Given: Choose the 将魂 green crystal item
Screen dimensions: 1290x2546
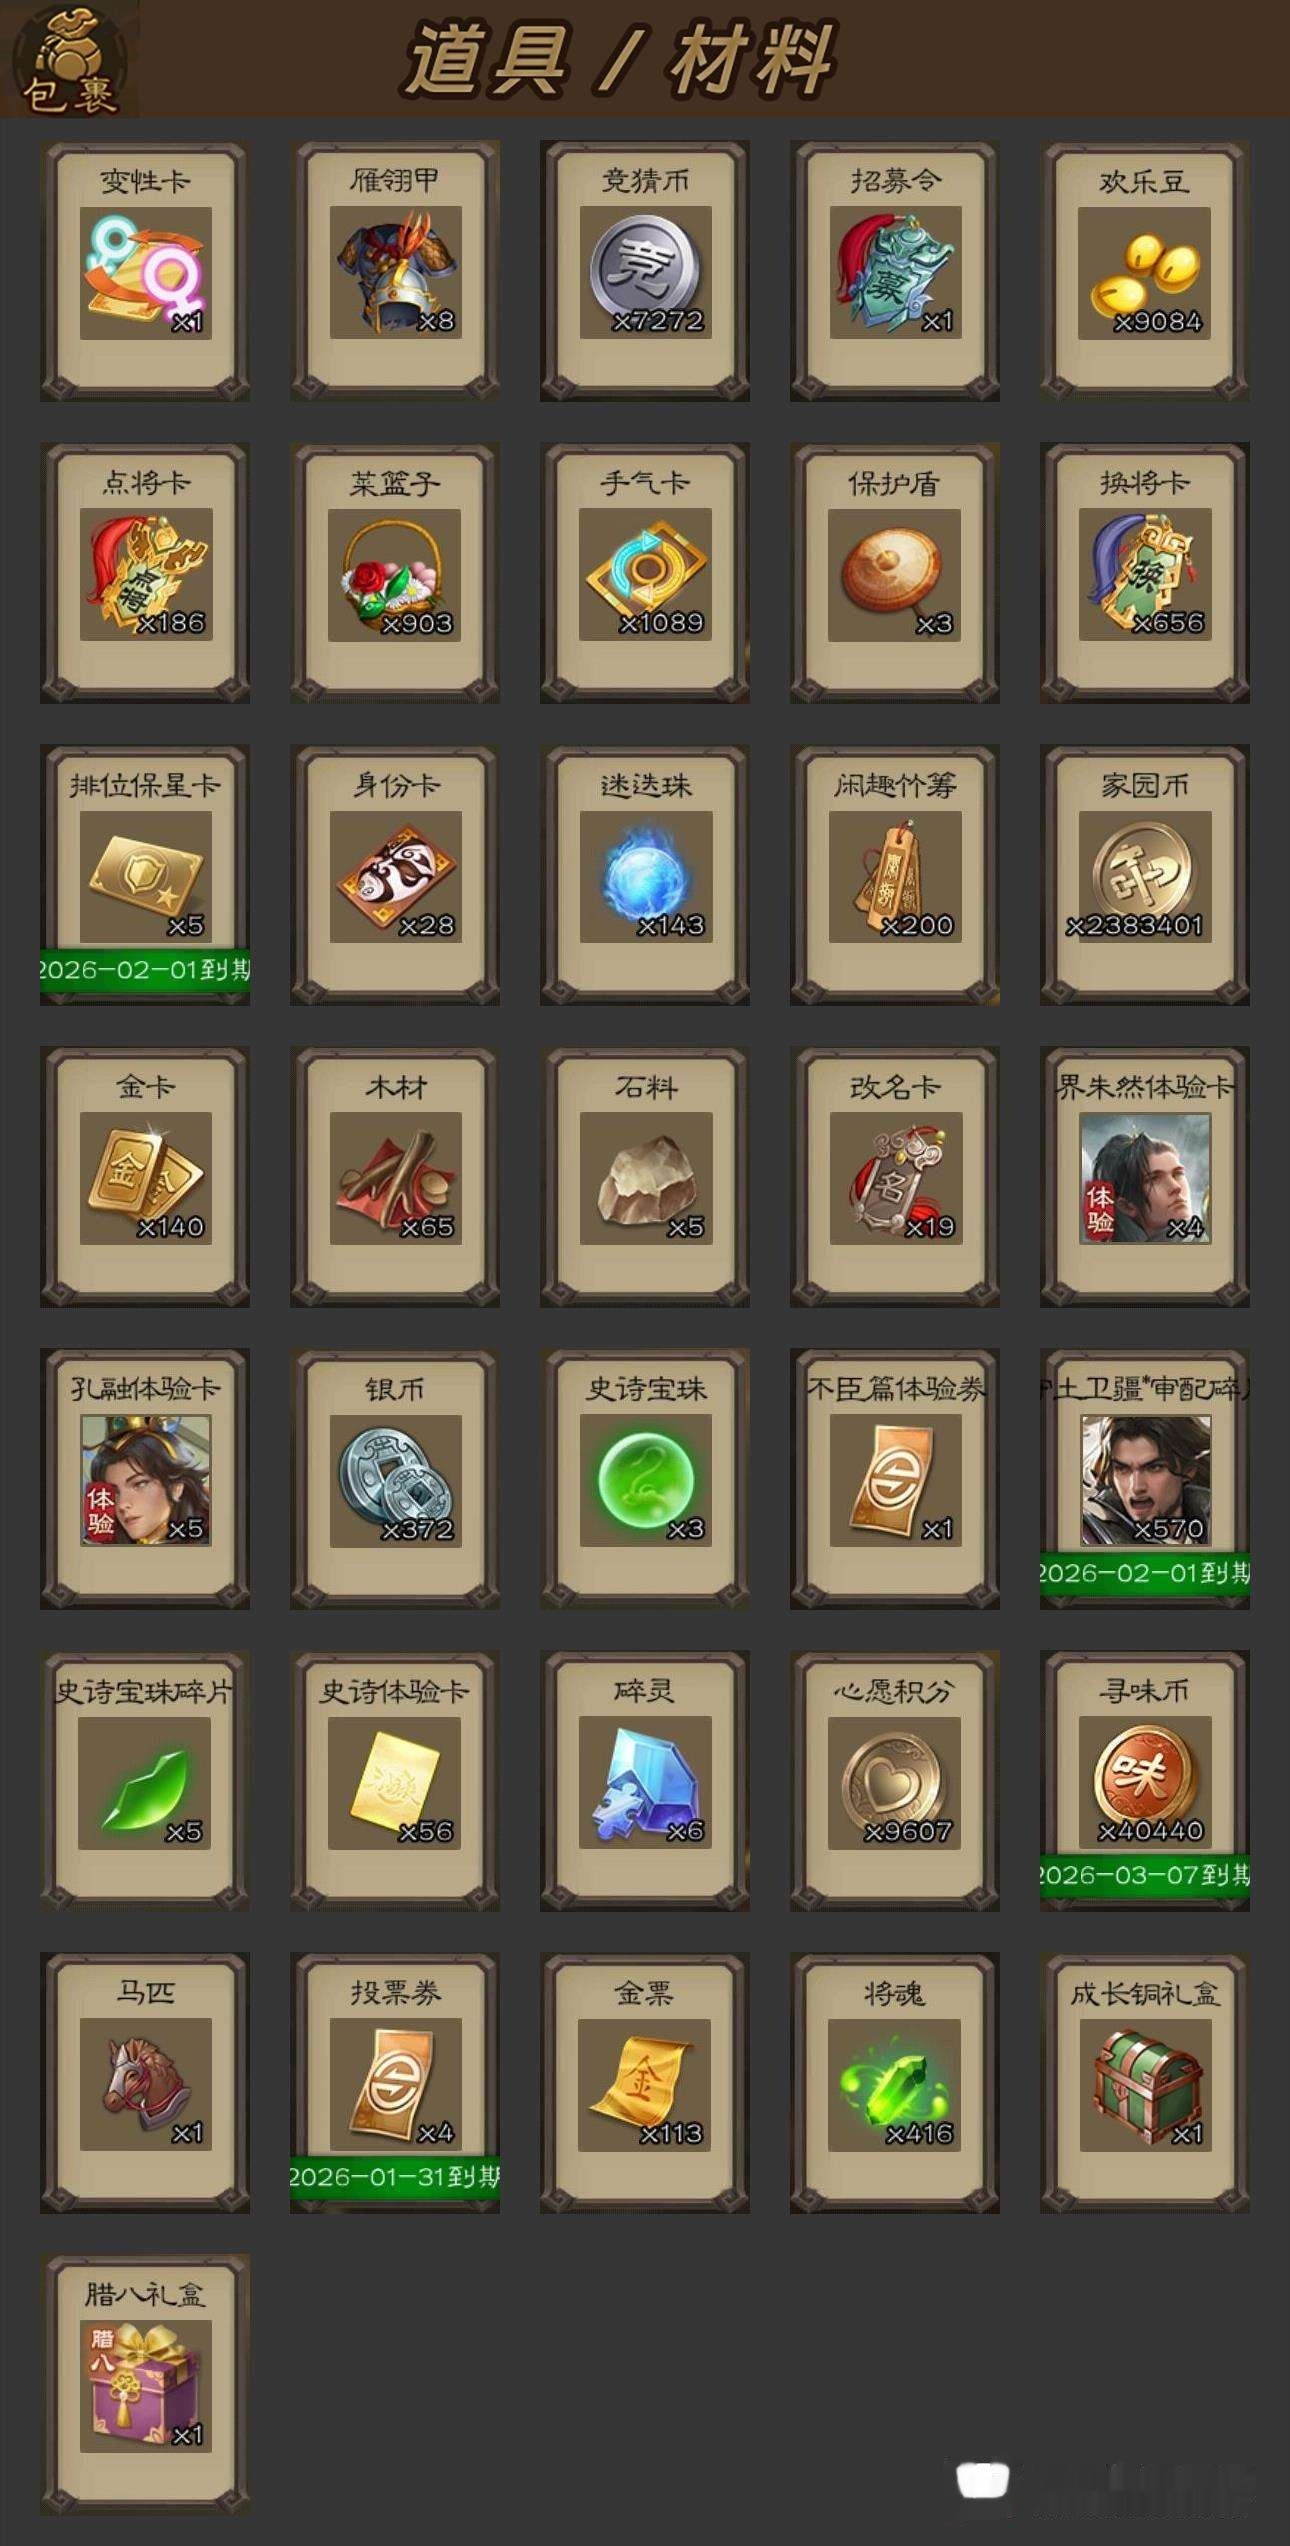Looking at the screenshot, I should 895,2083.
